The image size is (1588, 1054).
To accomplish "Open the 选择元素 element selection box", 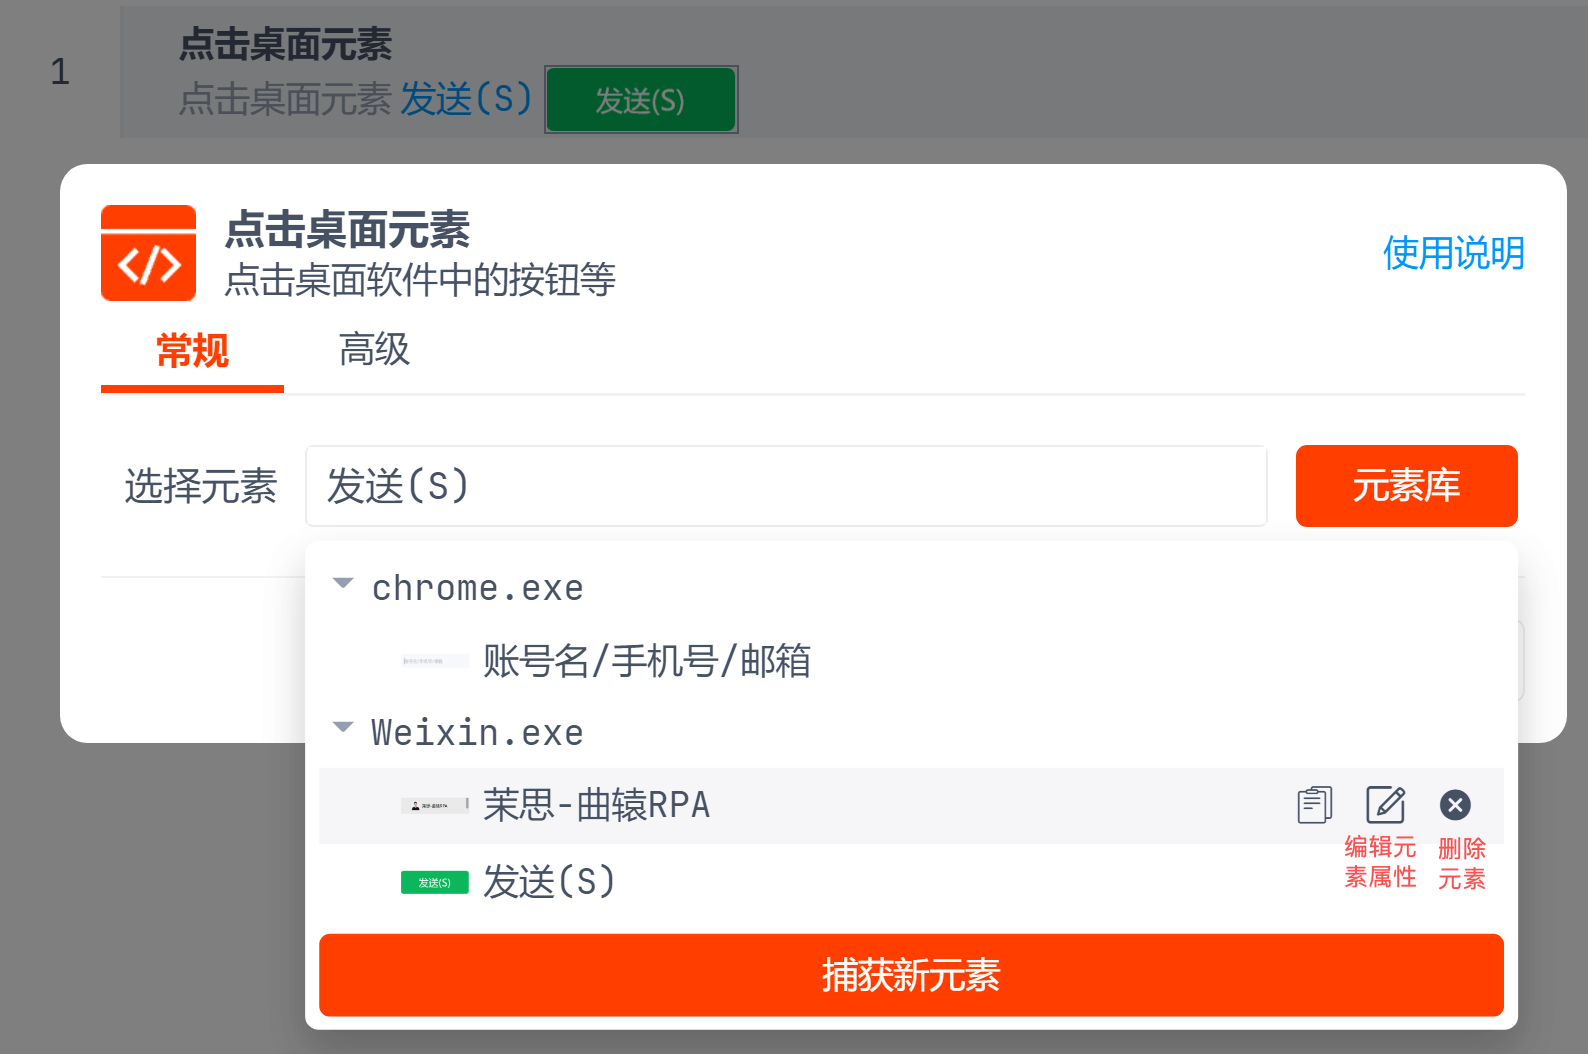I will 785,486.
